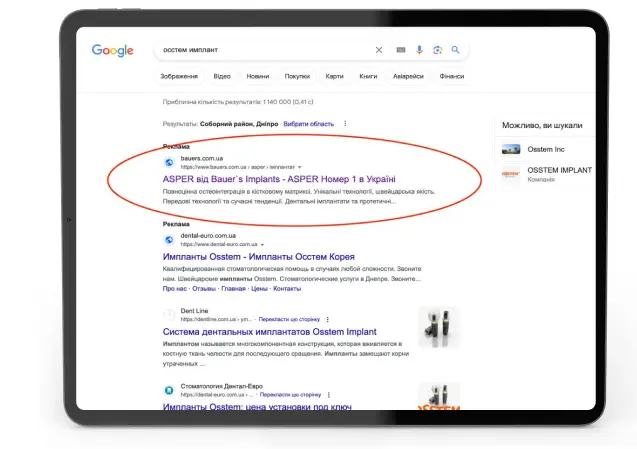Click the bauers.com.ua globe favicon
The width and height of the screenshot is (637, 449).
click(169, 163)
